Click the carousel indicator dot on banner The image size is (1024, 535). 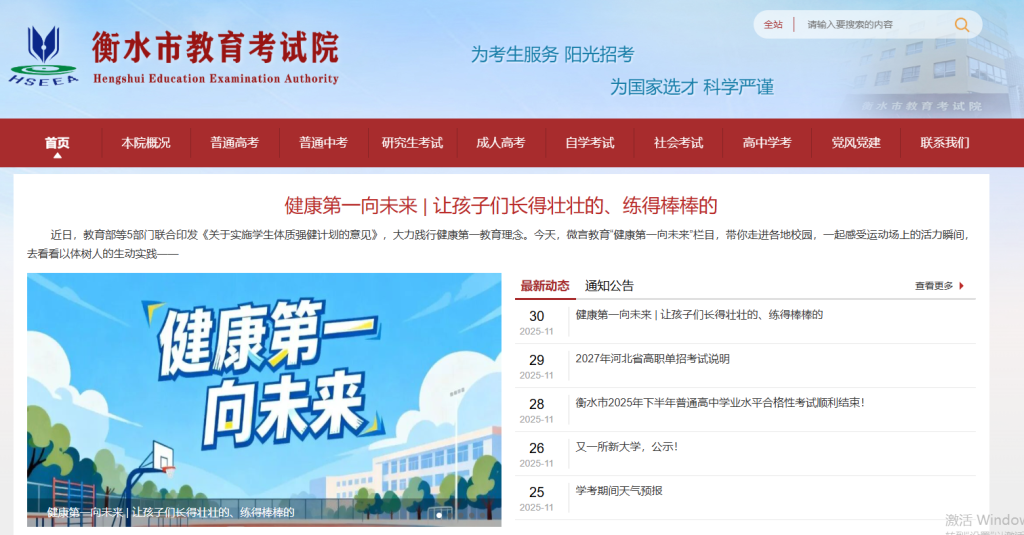[439, 515]
